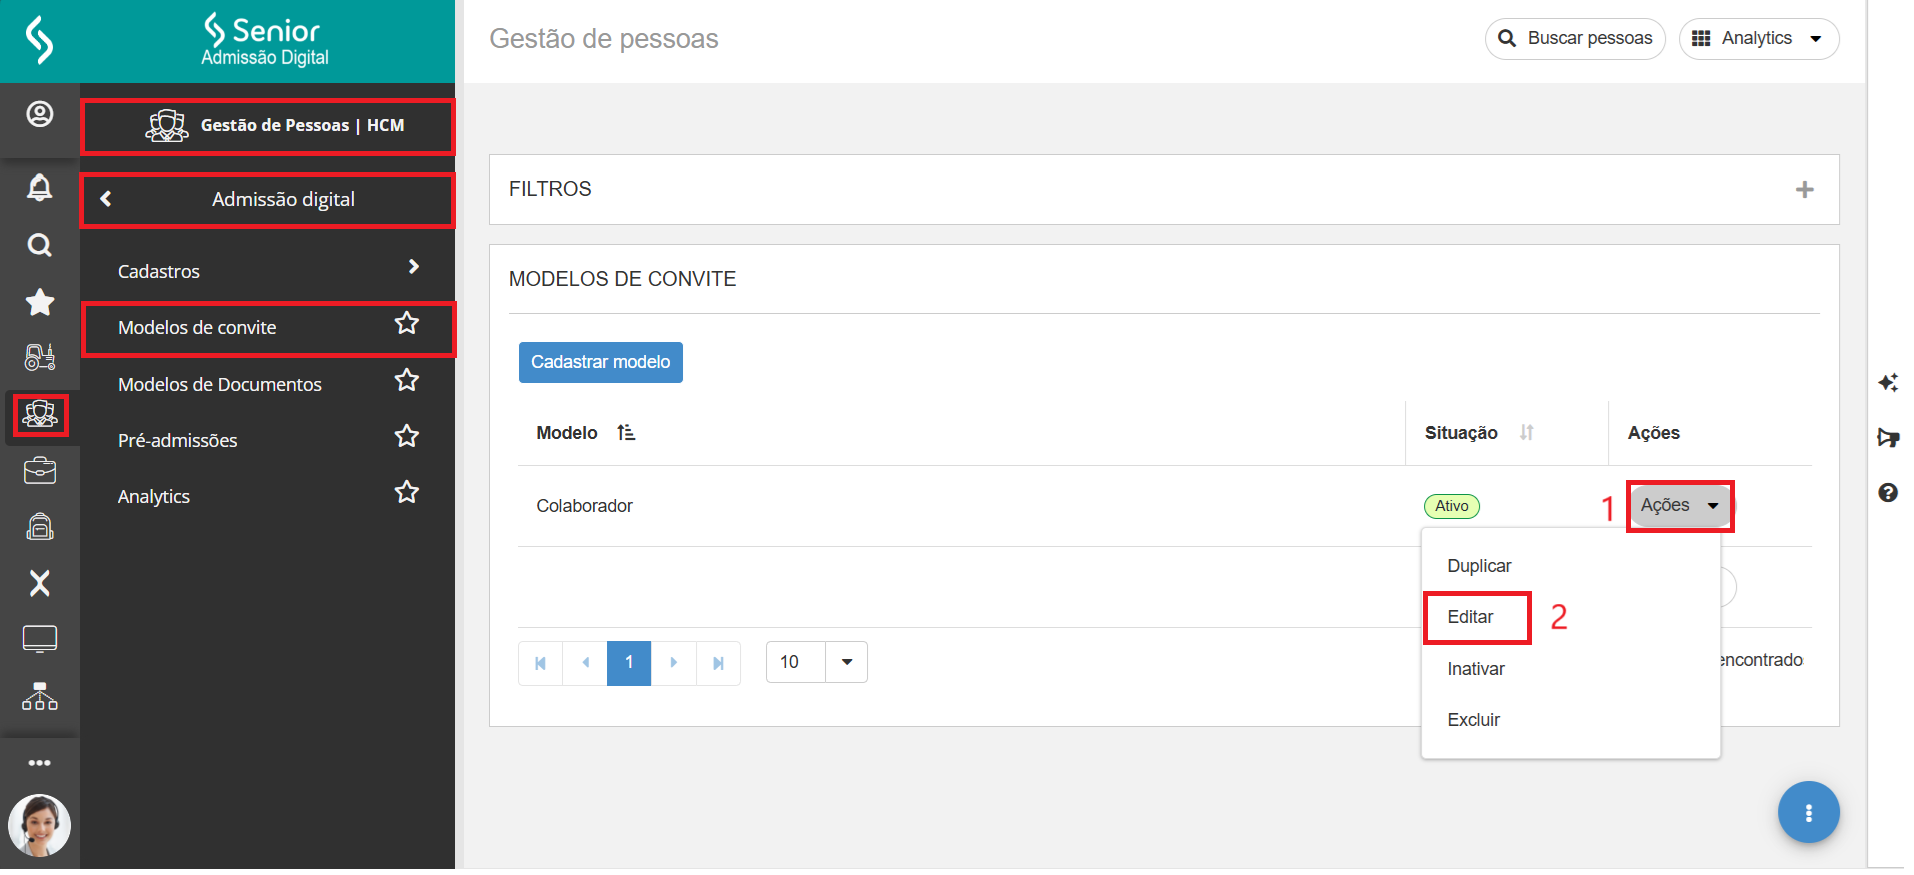Expand the FILTROS panel with plus
1914x875 pixels.
tap(1804, 189)
